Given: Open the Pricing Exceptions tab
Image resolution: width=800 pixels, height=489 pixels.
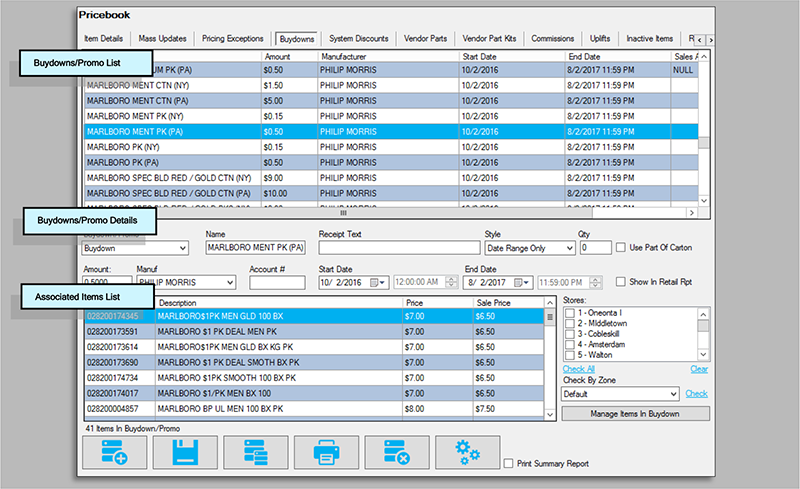Looking at the screenshot, I should click(233, 39).
